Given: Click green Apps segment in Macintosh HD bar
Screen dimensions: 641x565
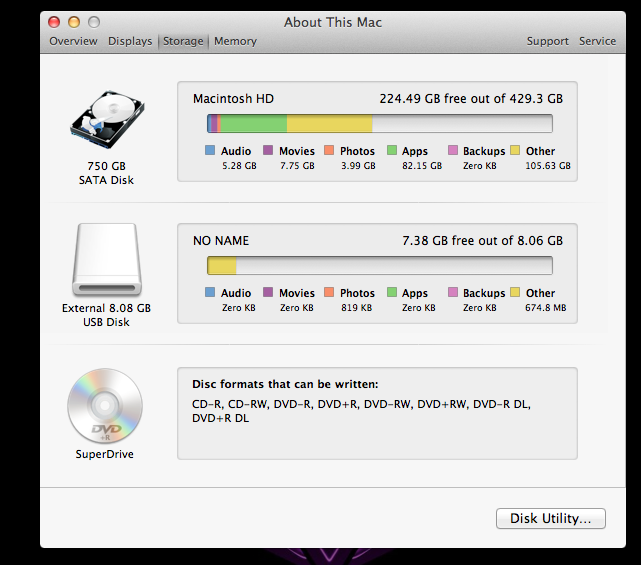Looking at the screenshot, I should (254, 123).
